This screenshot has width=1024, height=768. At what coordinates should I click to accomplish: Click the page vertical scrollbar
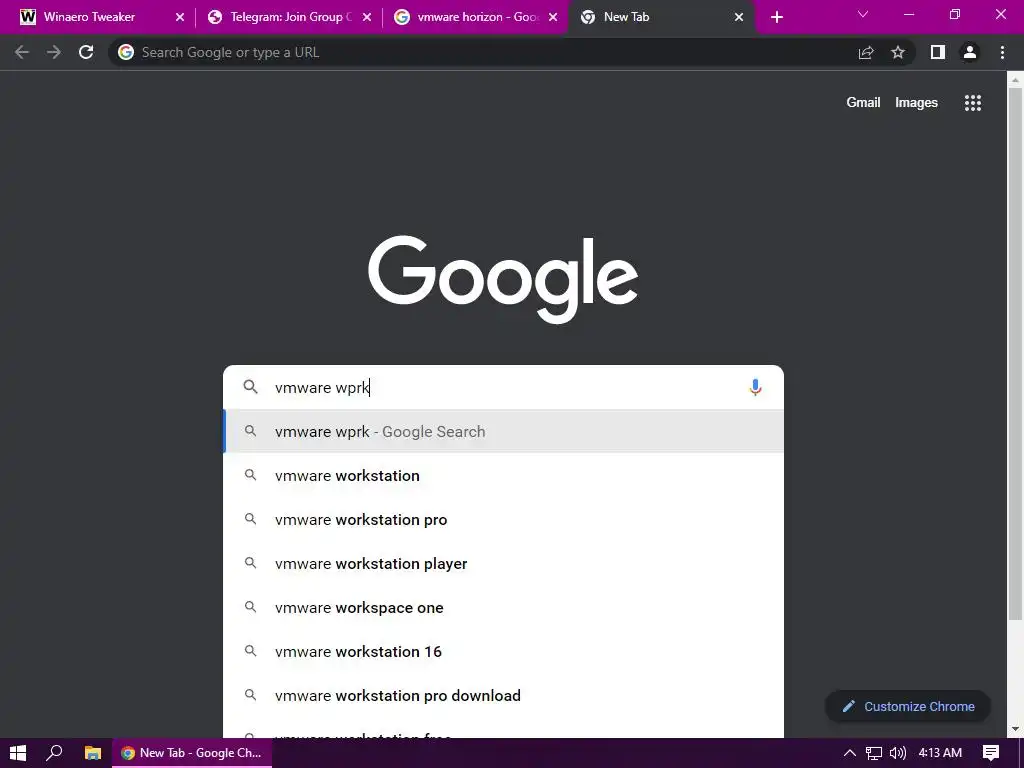point(1015,353)
